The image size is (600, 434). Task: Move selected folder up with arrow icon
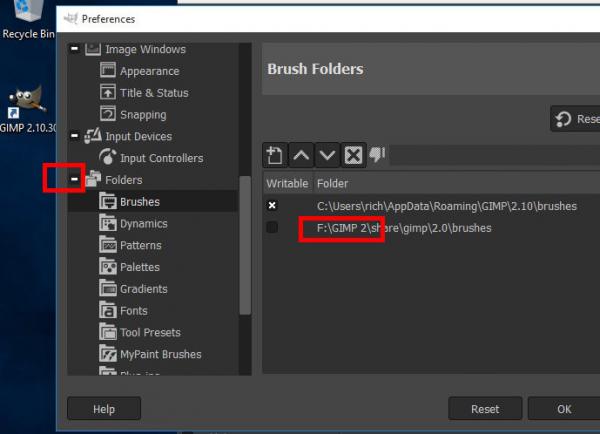click(301, 155)
